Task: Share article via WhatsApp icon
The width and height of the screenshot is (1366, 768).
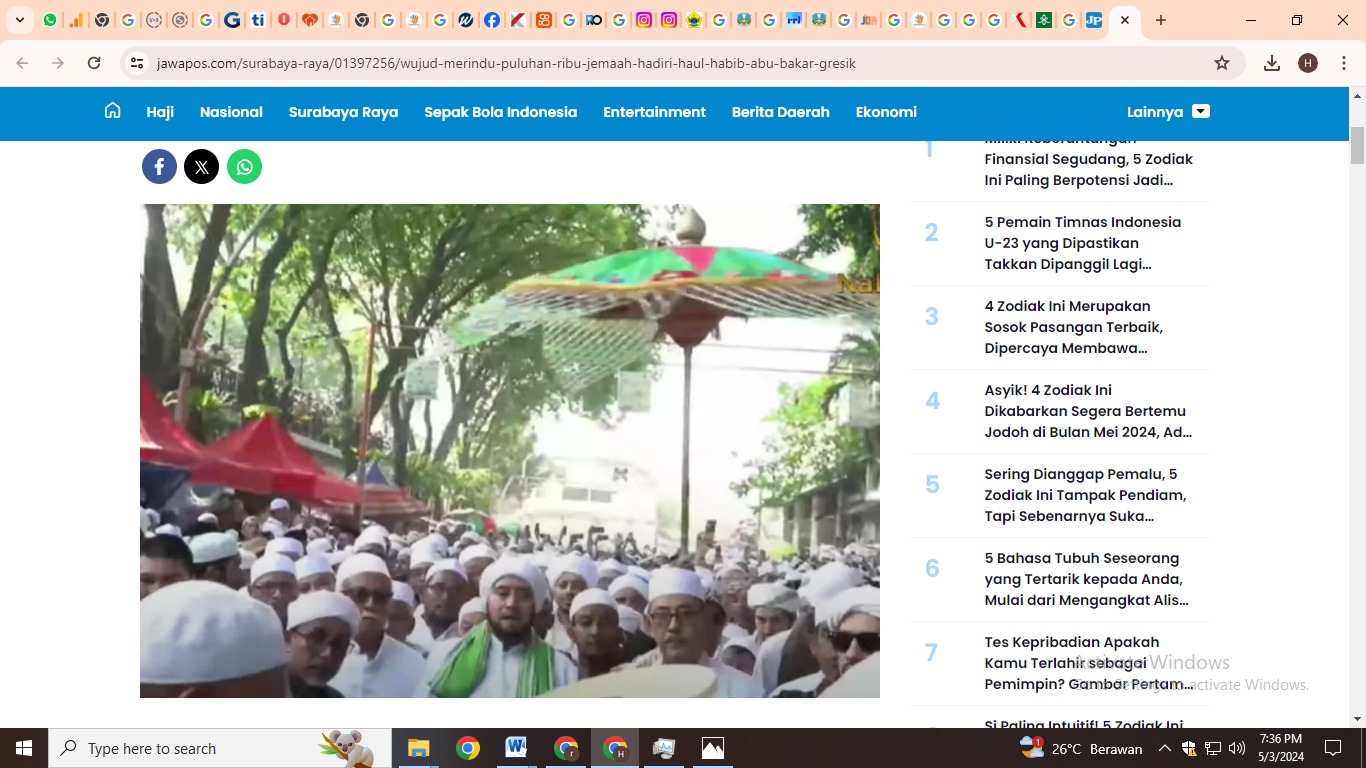Action: [x=244, y=167]
